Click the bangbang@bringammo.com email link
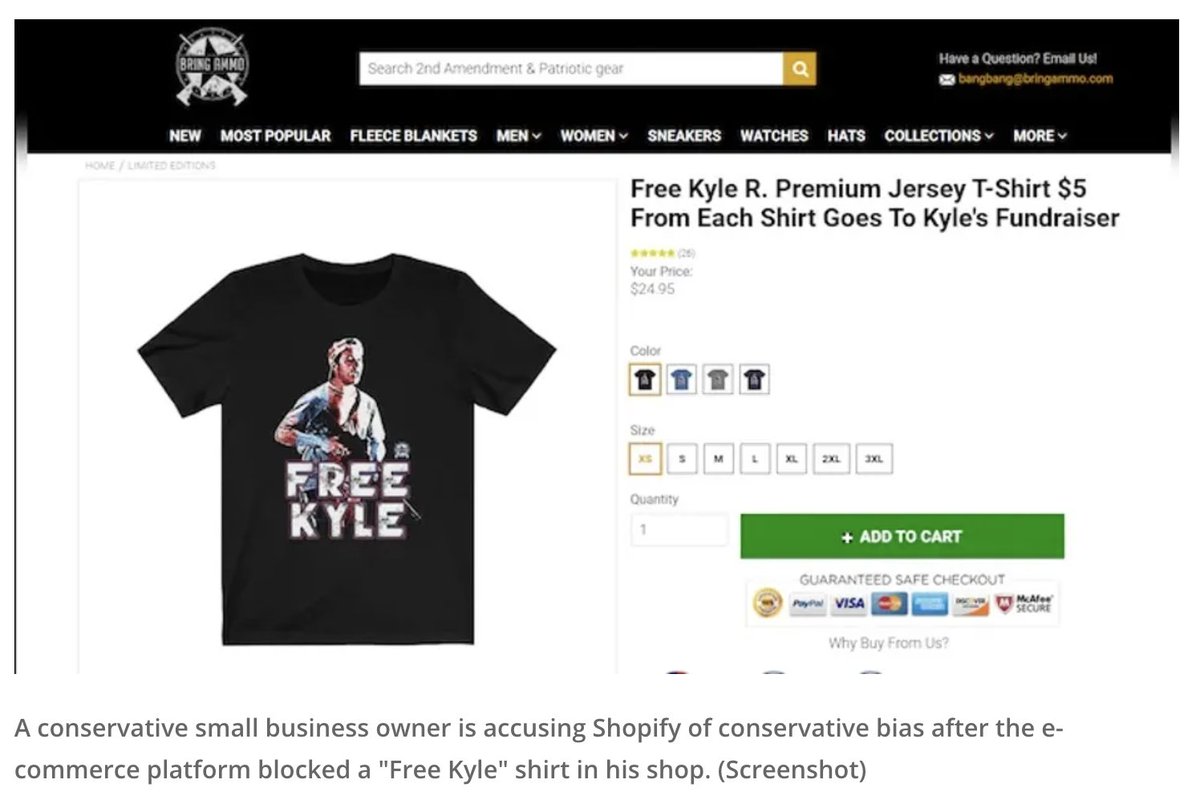 pyautogui.click(x=1035, y=79)
